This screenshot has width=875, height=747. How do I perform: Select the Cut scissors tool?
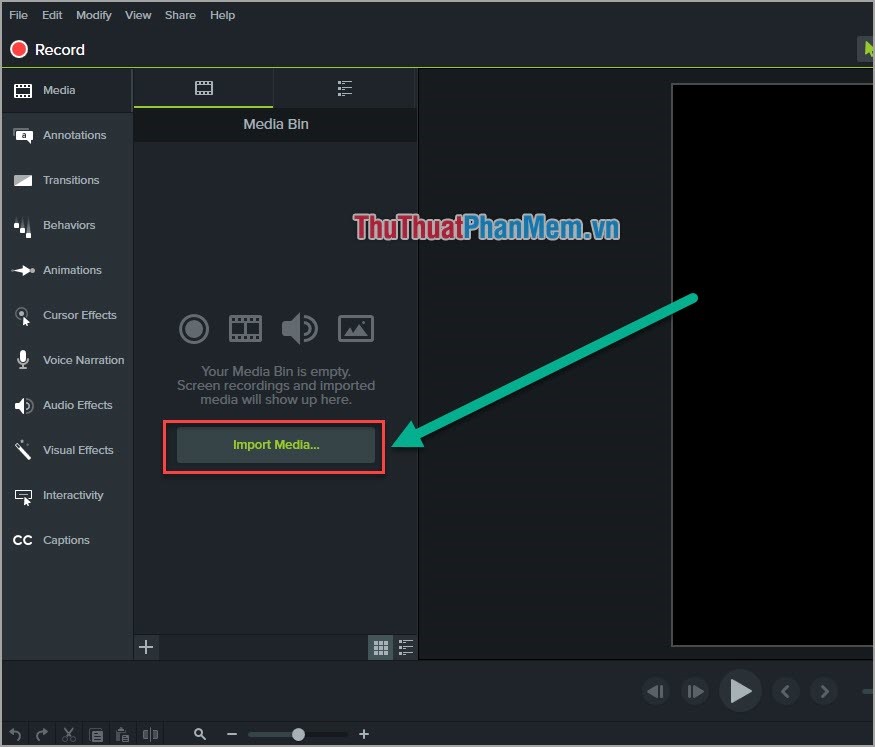[x=68, y=734]
